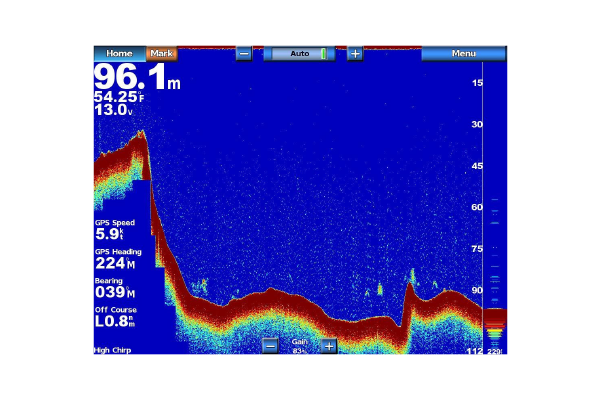This screenshot has height=400, width=600.
Task: Toggle the Auto range button
Action: [x=299, y=53]
